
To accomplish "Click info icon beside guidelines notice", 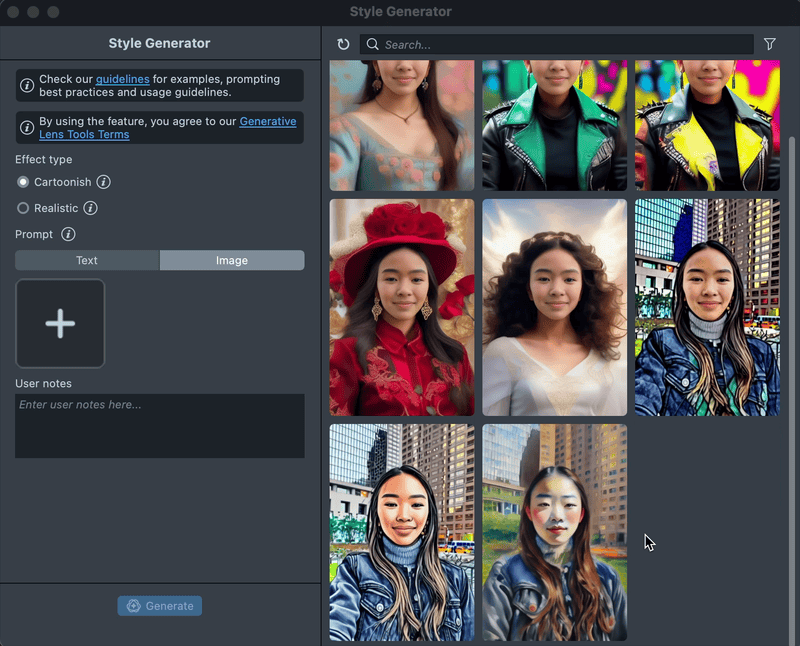I will click(27, 85).
